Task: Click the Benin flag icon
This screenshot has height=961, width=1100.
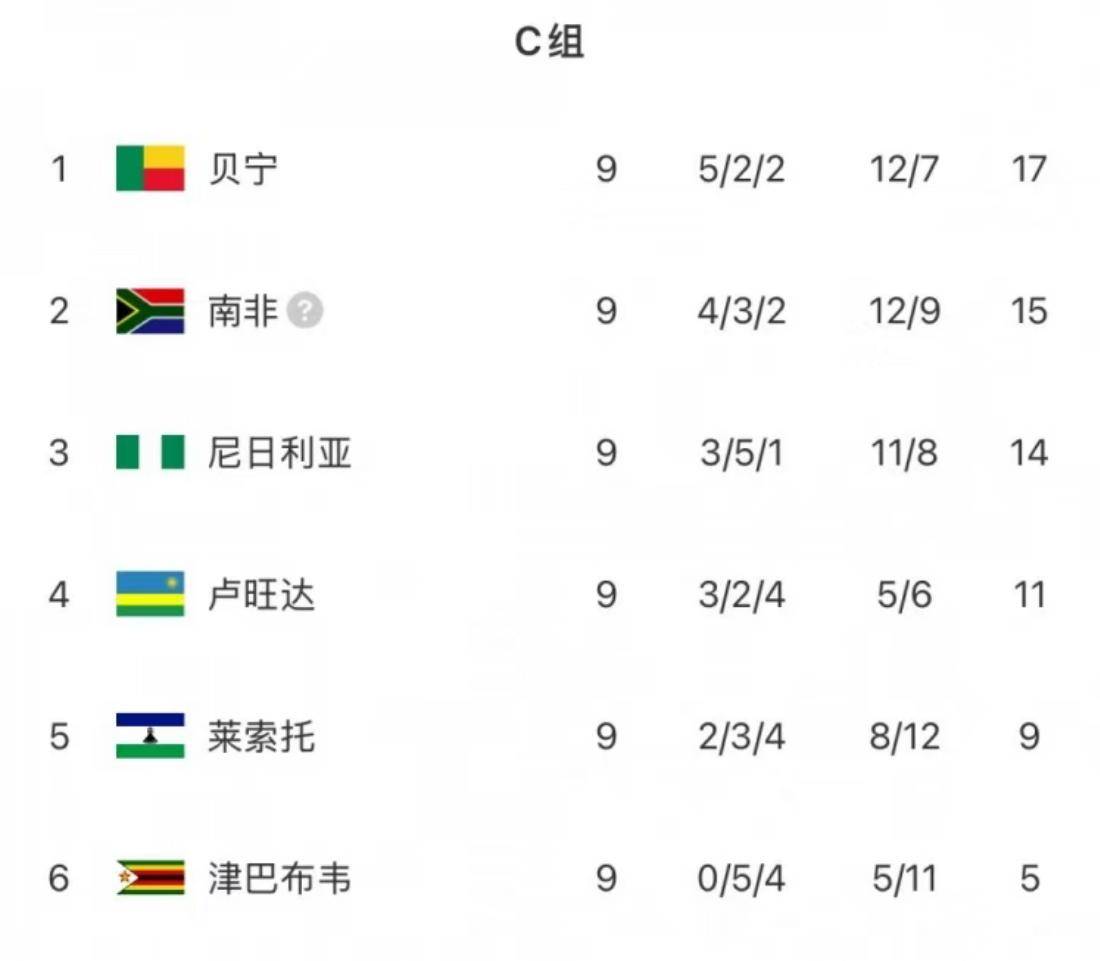Action: pyautogui.click(x=150, y=168)
